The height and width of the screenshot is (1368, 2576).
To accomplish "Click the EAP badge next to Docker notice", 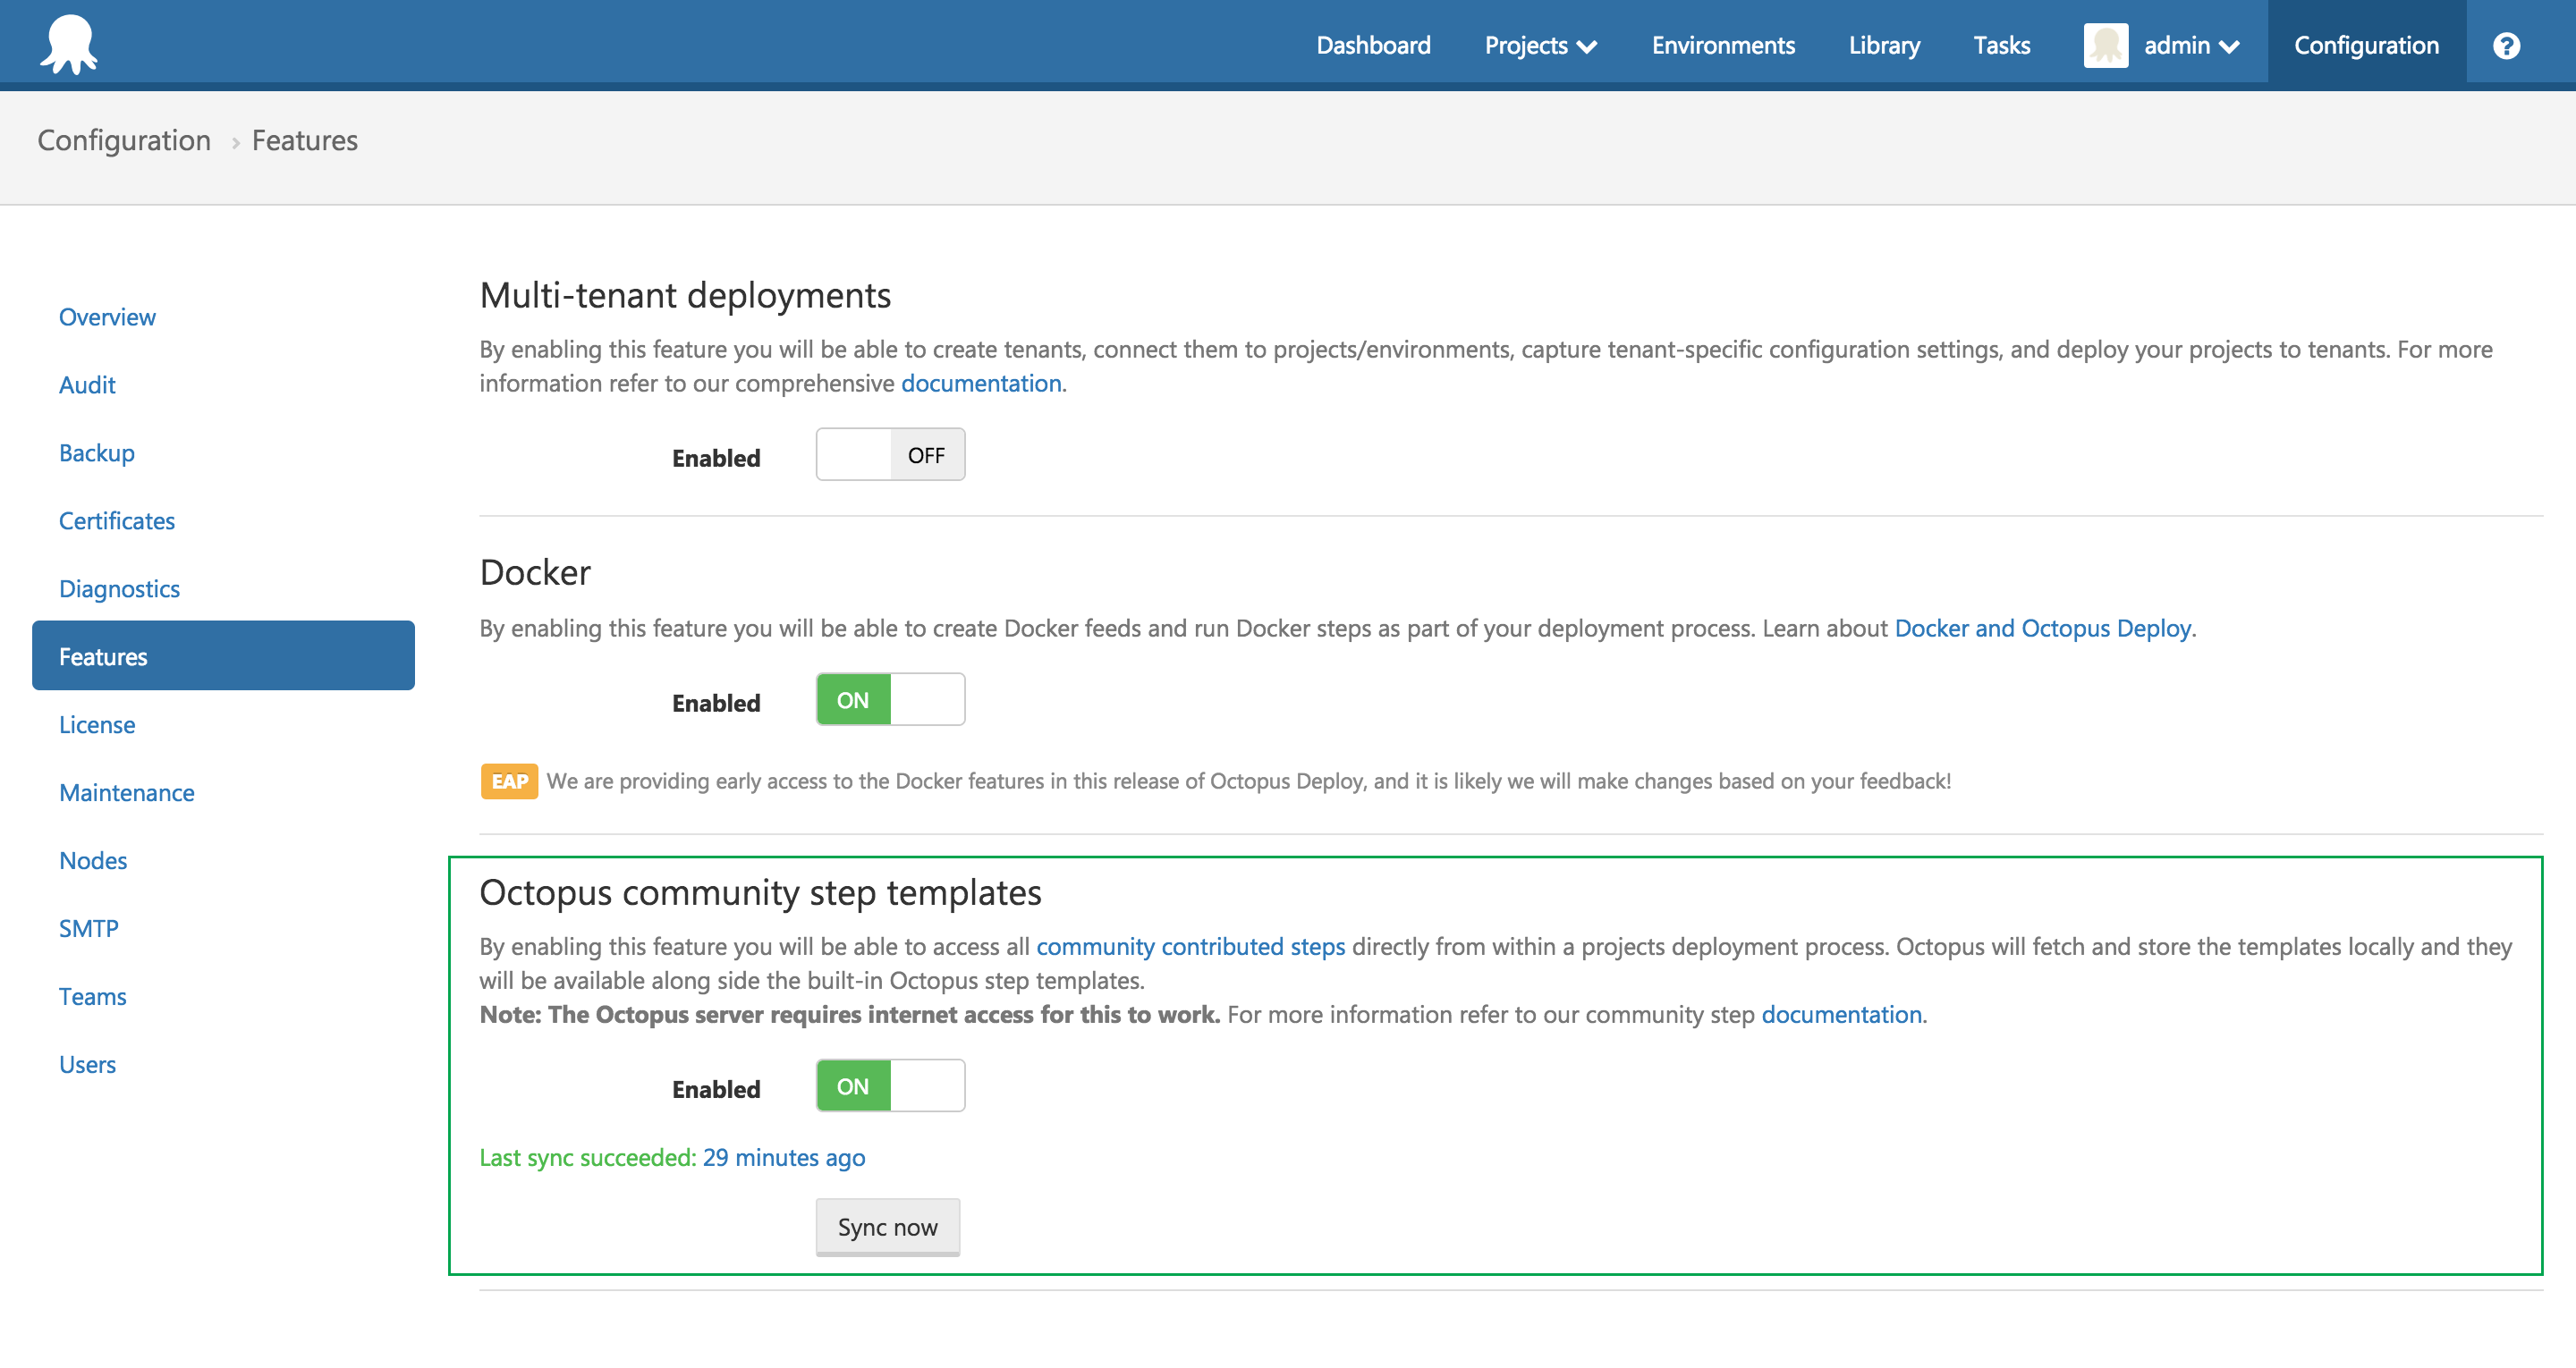I will pos(509,781).
